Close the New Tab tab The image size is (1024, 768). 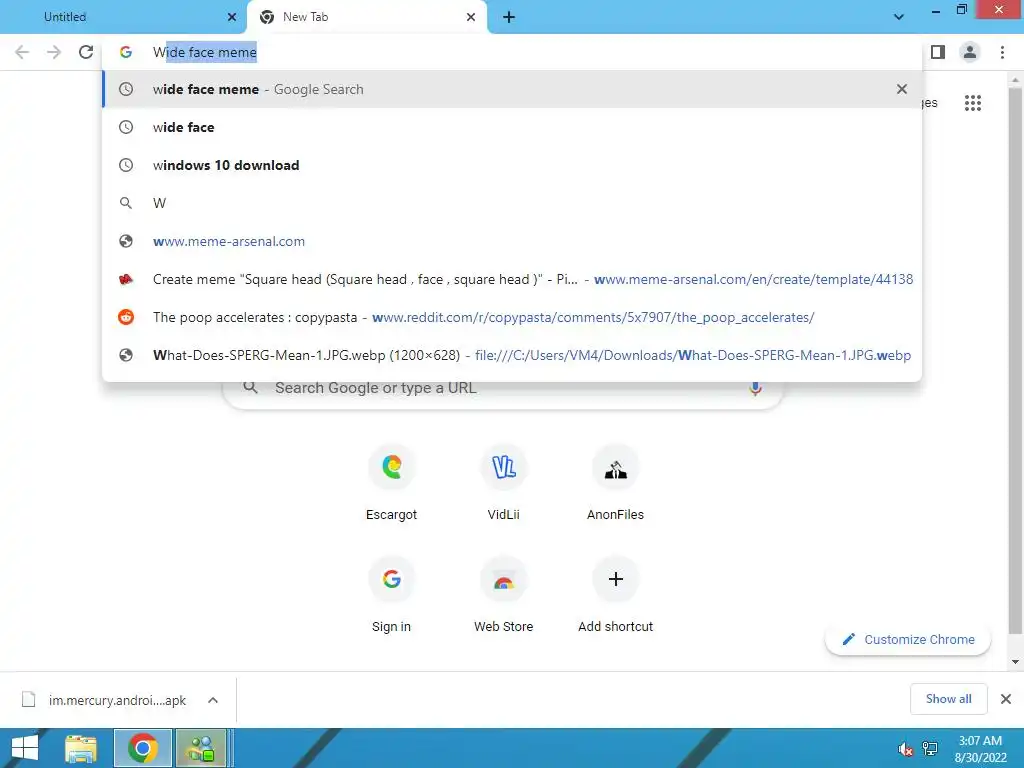pyautogui.click(x=471, y=17)
